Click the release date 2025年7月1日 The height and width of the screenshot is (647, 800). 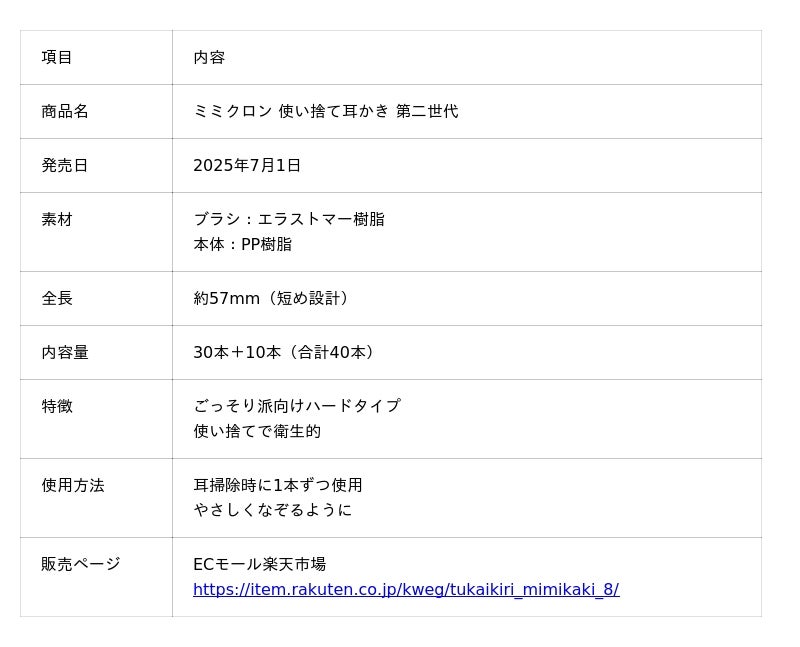pyautogui.click(x=247, y=165)
